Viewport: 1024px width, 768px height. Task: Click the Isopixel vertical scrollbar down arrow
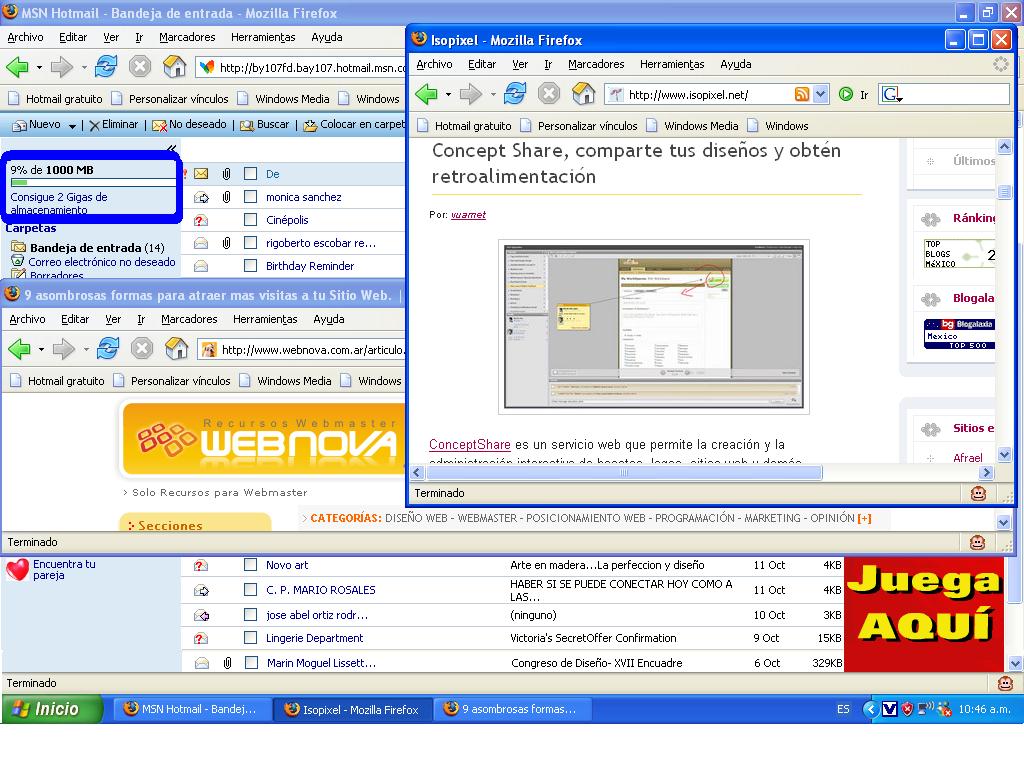pyautogui.click(x=1004, y=455)
